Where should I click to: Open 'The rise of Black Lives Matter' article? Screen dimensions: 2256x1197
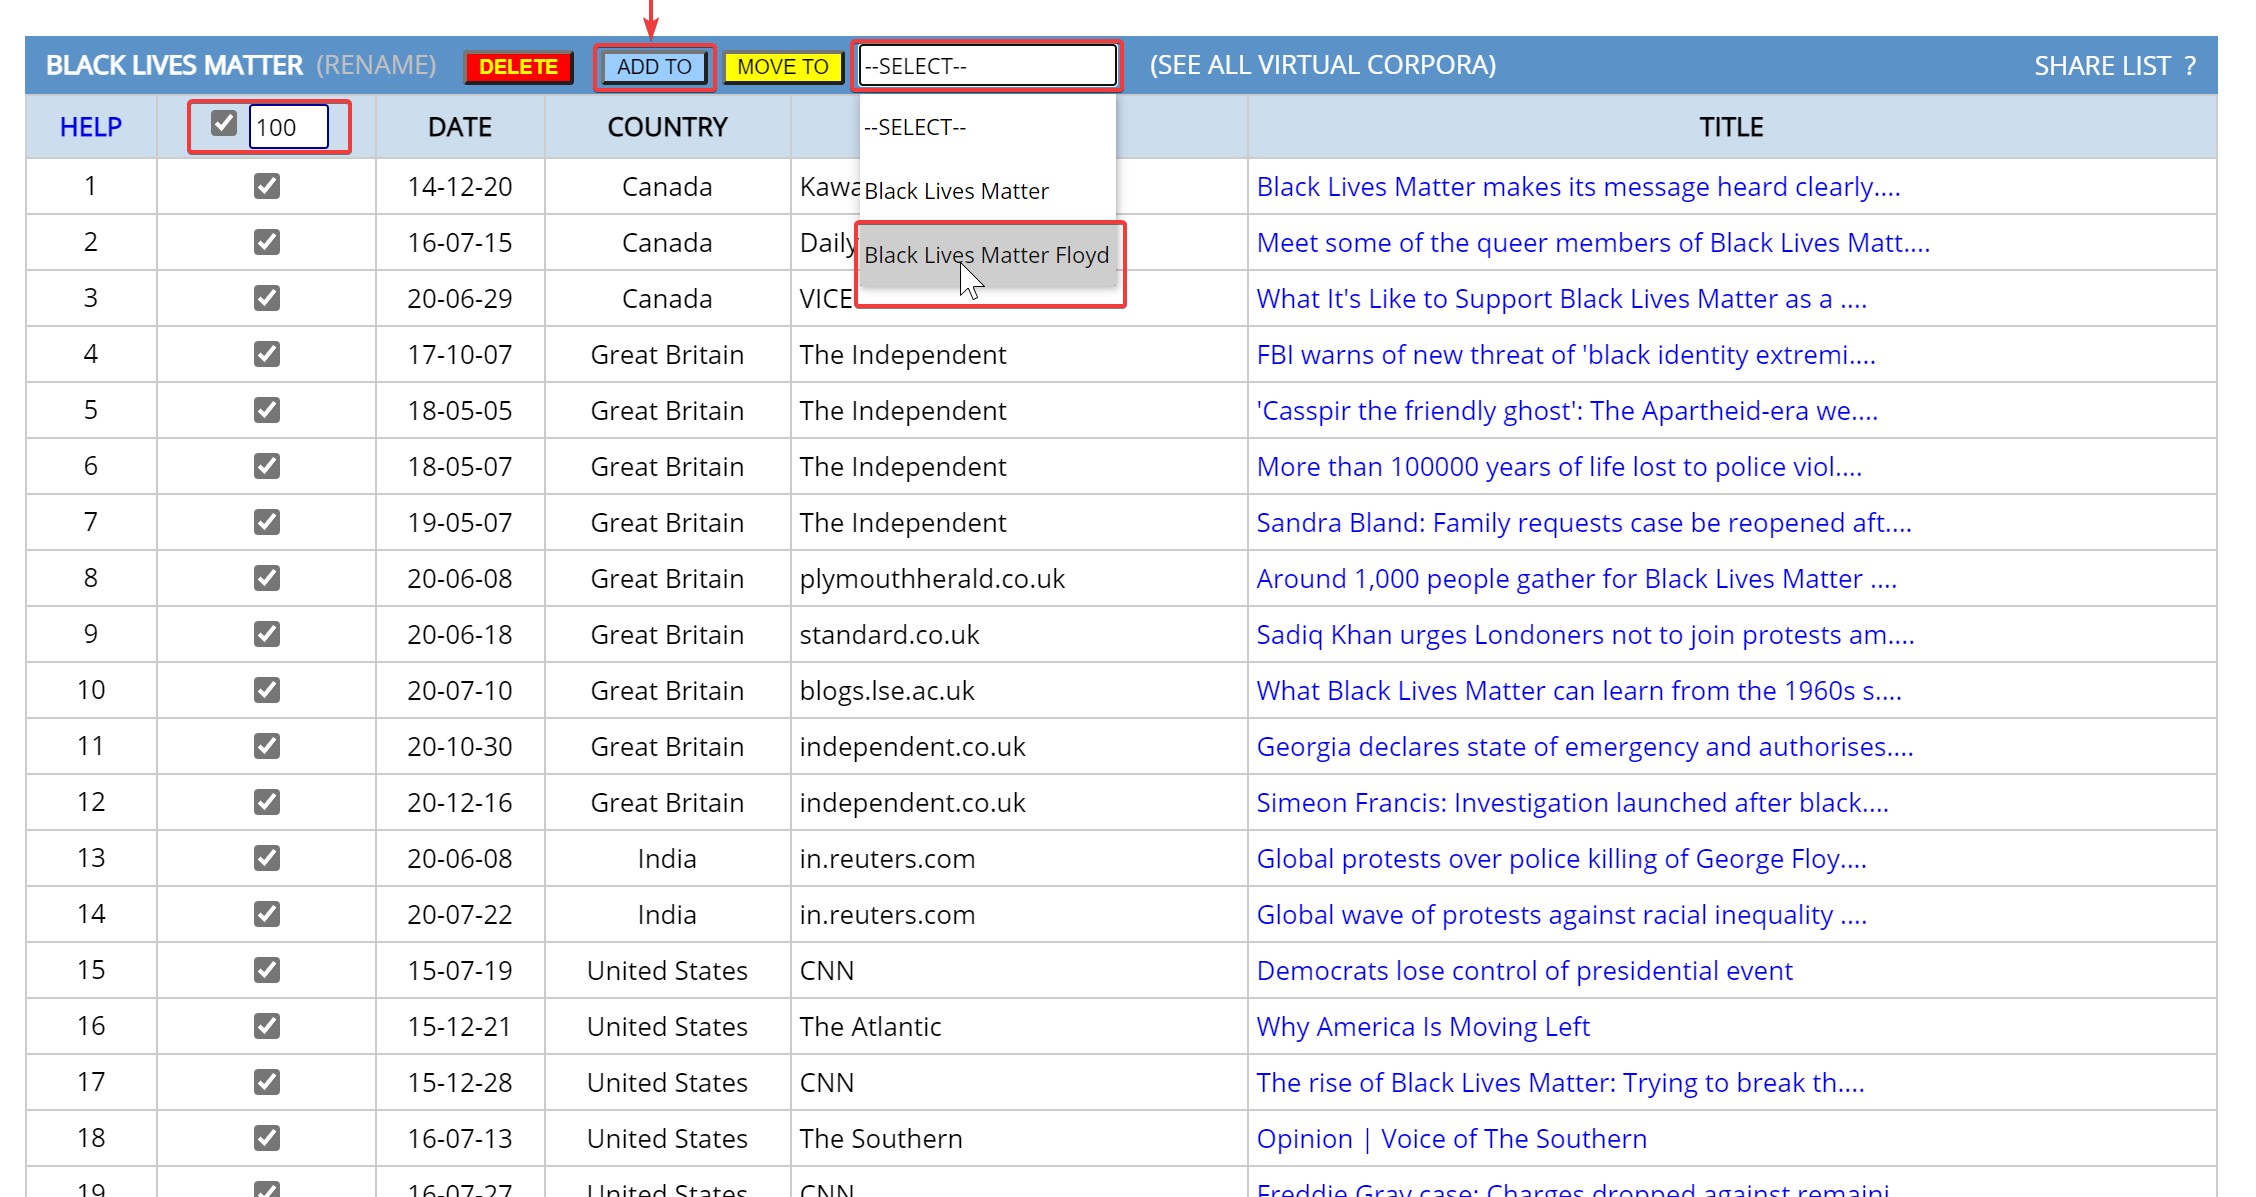[1560, 1083]
